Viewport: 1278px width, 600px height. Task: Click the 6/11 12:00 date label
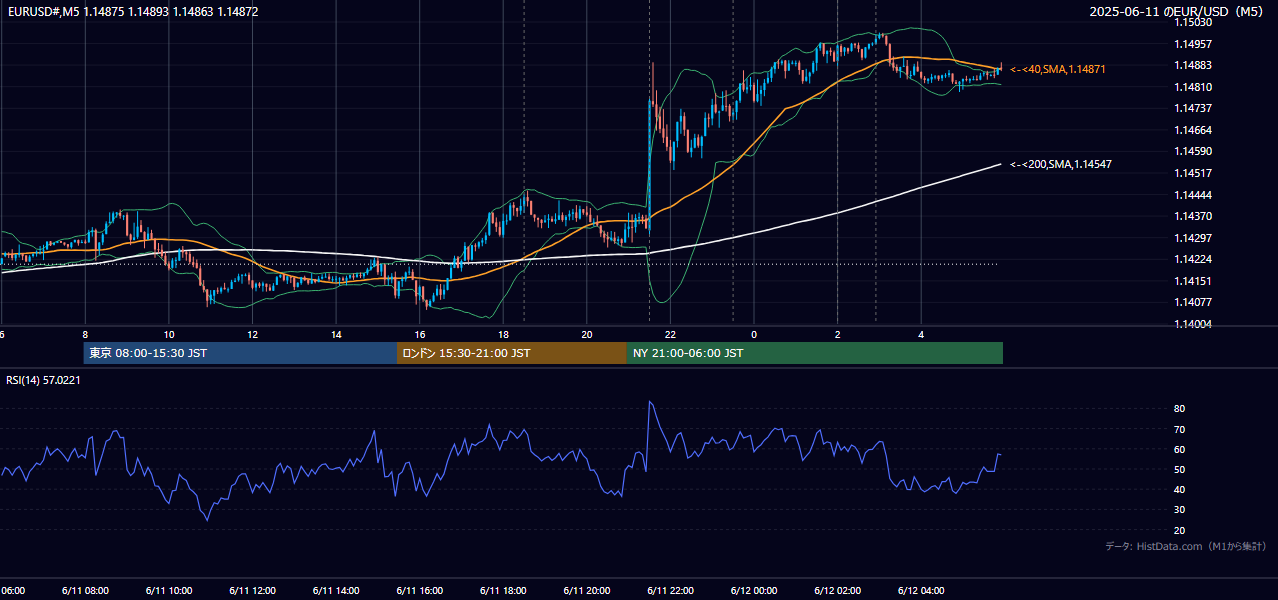point(252,591)
